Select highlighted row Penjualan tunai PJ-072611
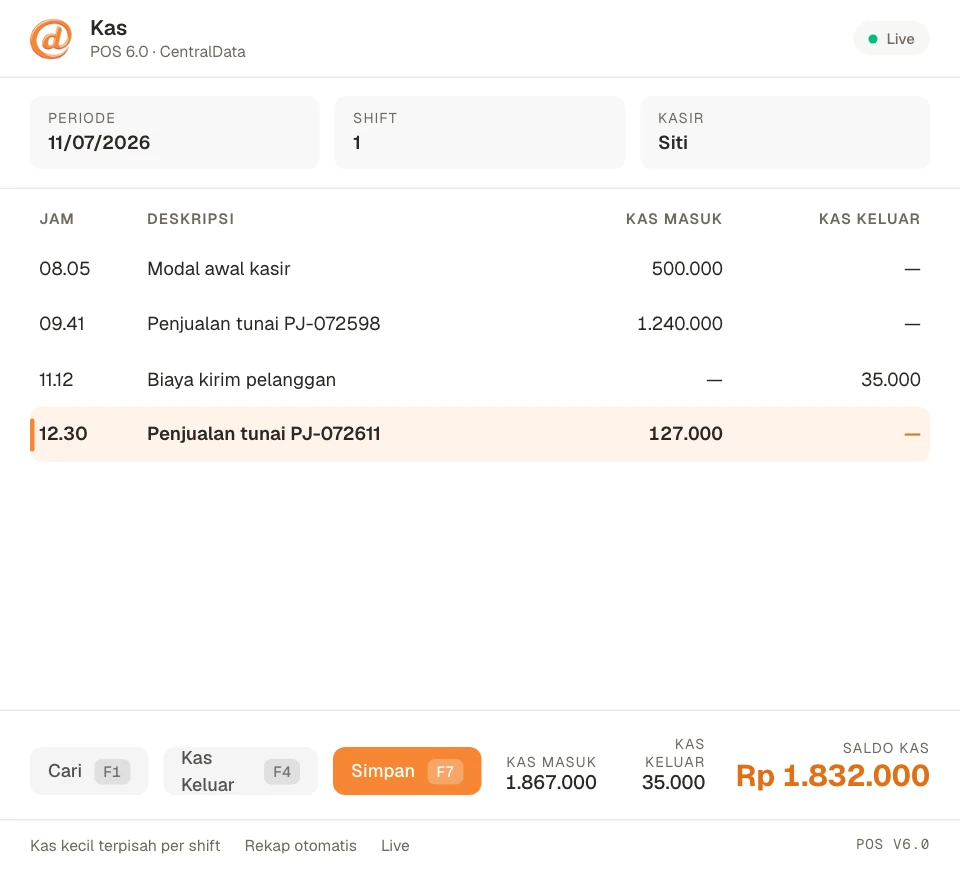 click(x=480, y=434)
